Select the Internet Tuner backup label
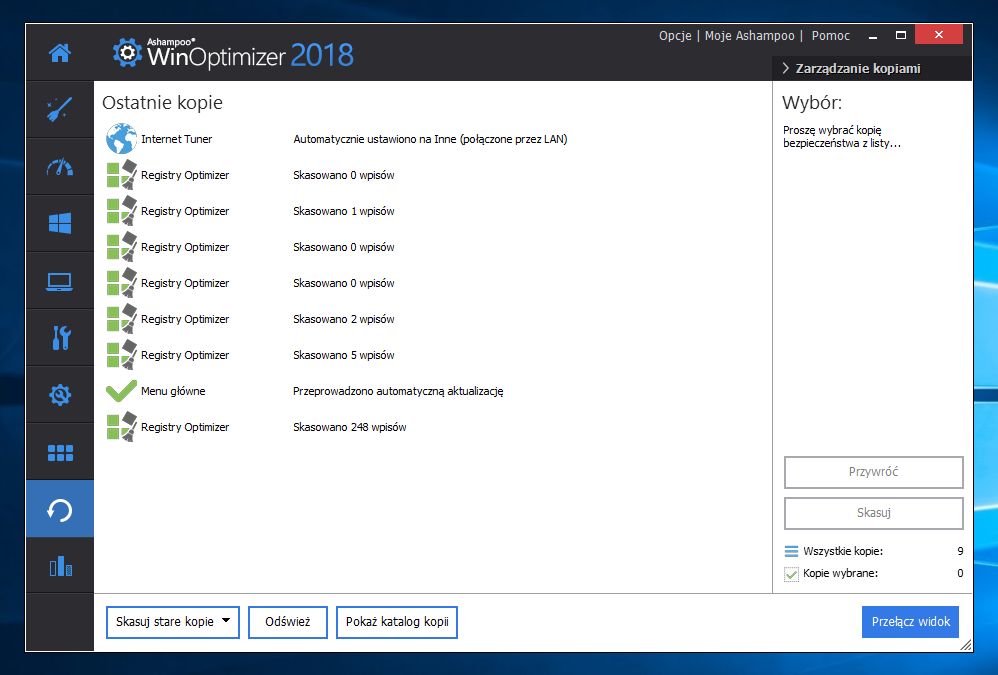998x675 pixels. [176, 139]
